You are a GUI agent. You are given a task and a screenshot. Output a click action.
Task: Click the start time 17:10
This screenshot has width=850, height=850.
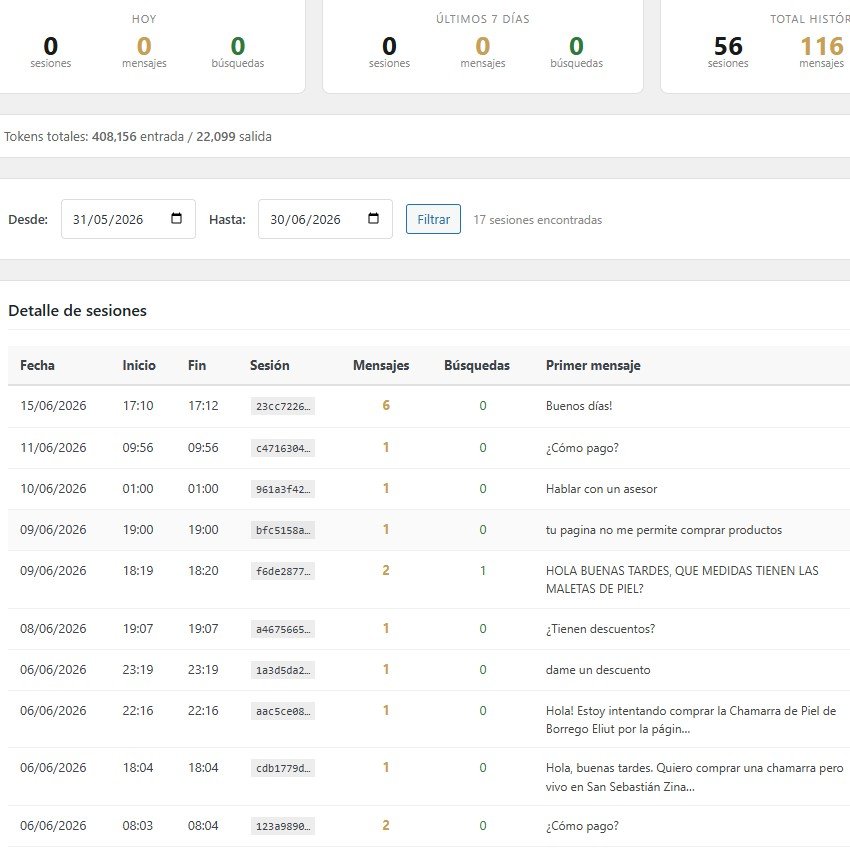(138, 405)
